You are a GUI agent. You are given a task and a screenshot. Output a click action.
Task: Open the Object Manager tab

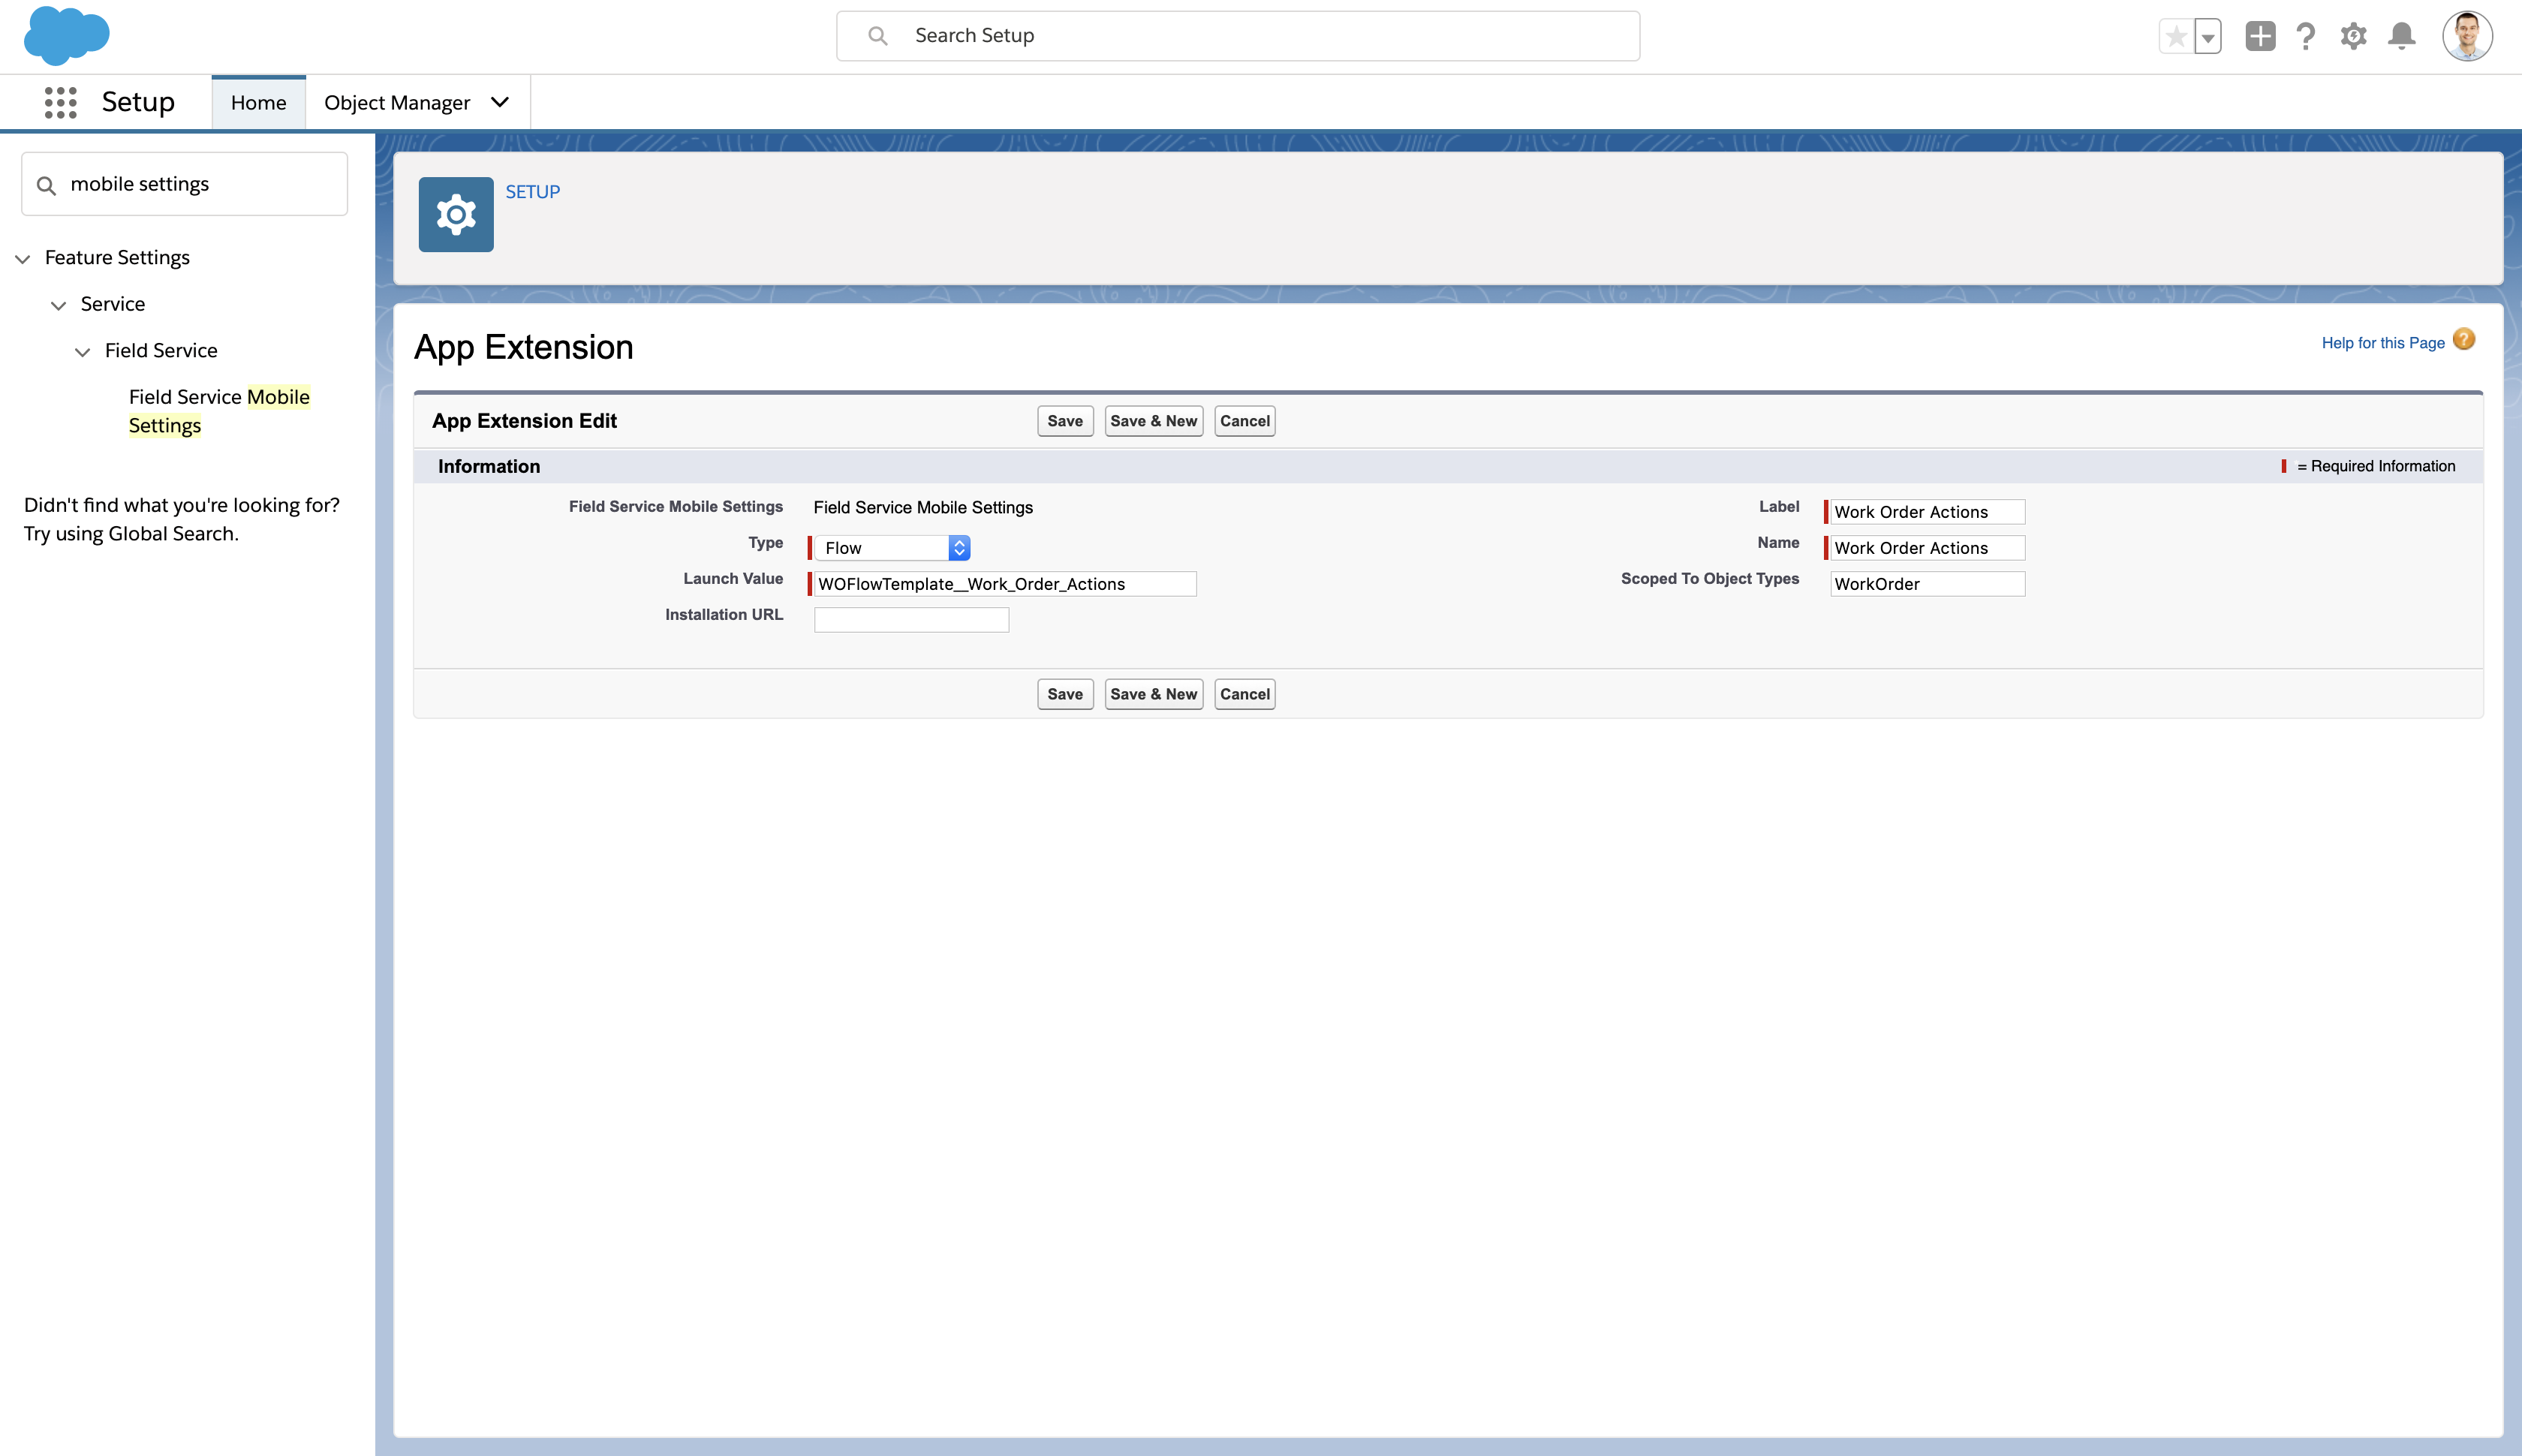[x=397, y=102]
